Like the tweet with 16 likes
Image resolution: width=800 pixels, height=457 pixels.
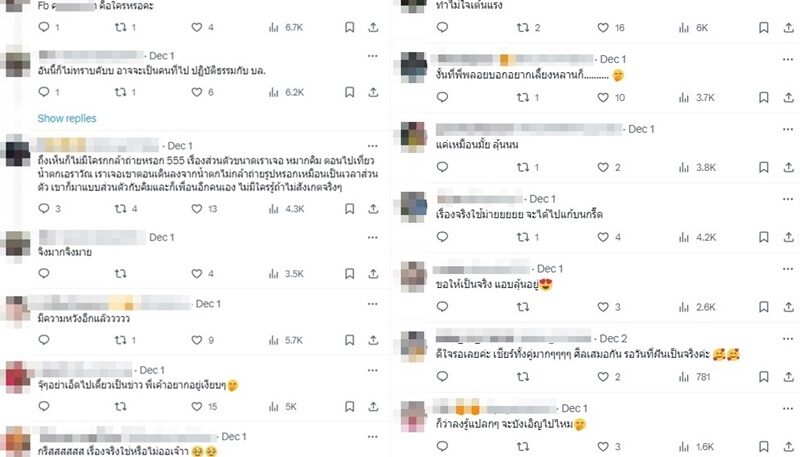click(603, 28)
